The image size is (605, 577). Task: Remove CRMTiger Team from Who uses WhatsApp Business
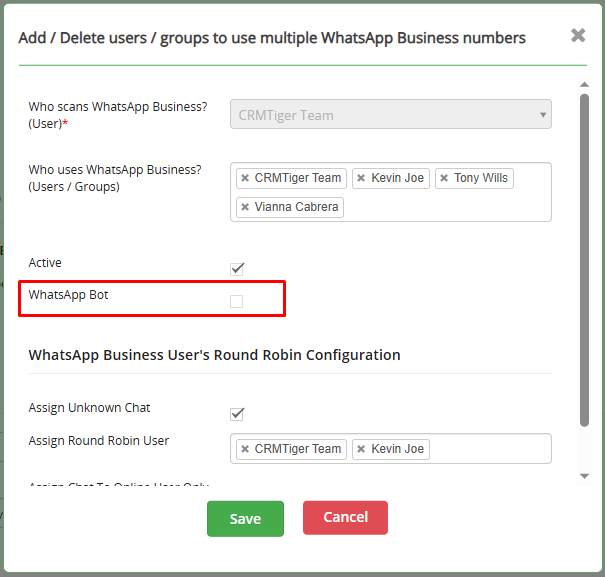click(245, 178)
